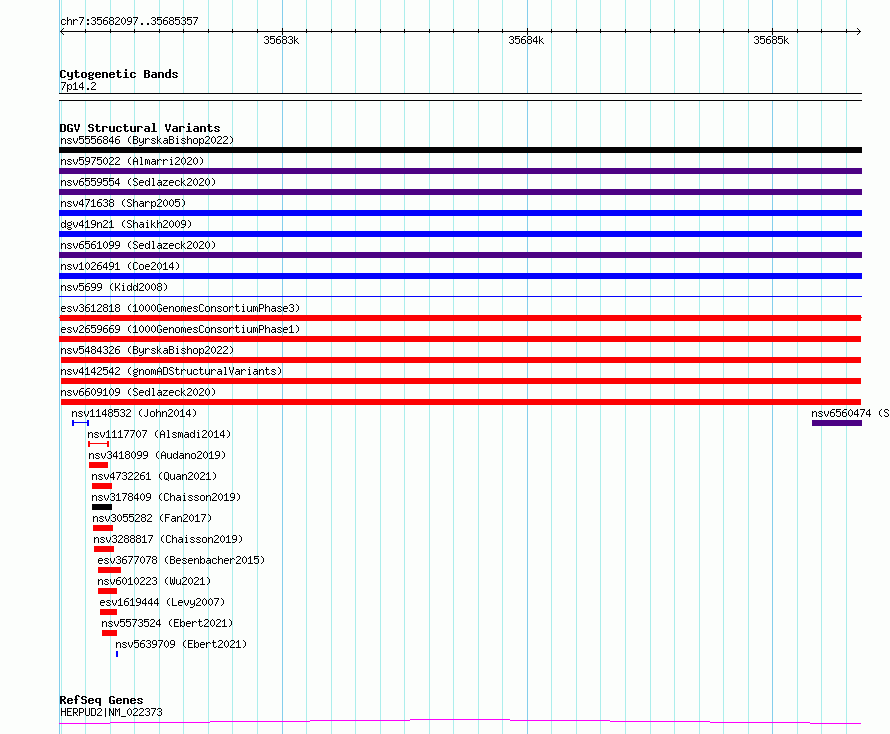Click the nsv3418099 (Audano2019) red block
The image size is (890, 734).
99,465
